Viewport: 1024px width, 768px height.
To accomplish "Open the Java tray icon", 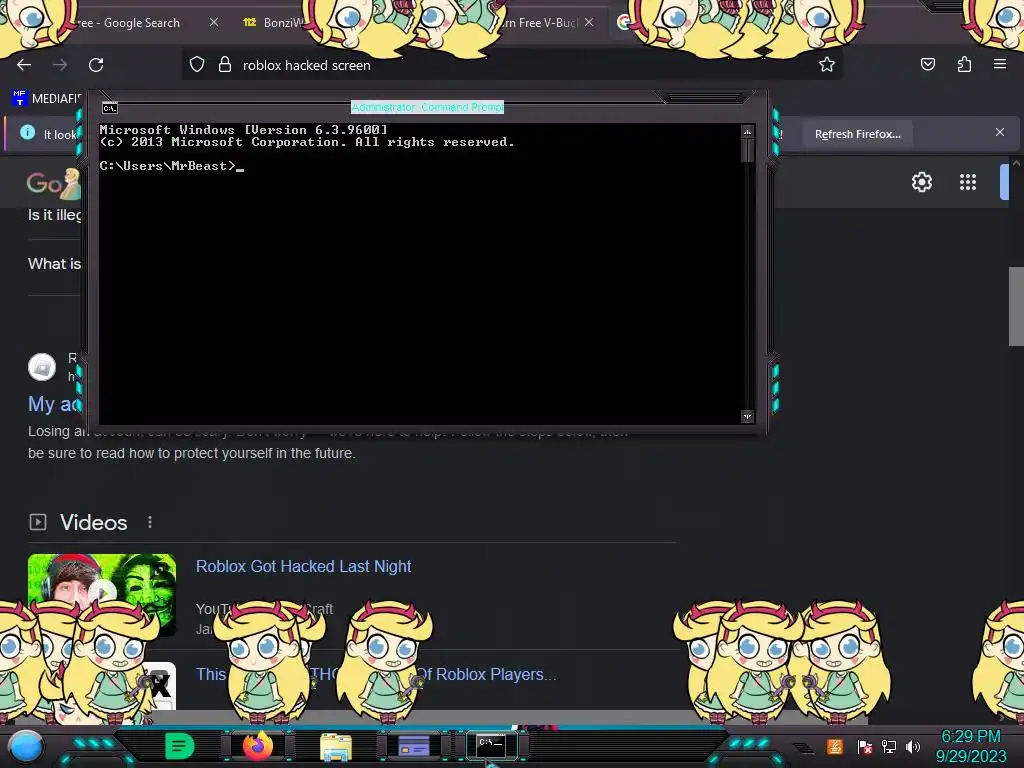I will [835, 746].
